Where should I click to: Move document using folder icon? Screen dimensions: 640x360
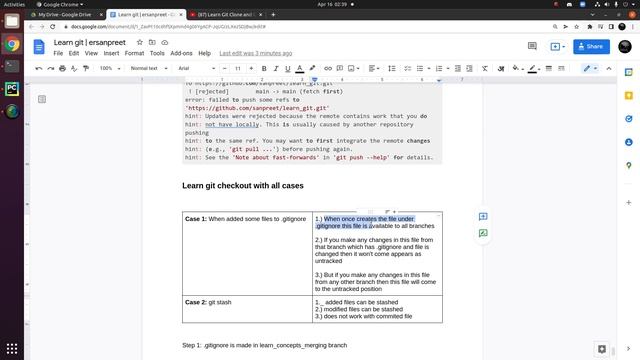click(152, 42)
